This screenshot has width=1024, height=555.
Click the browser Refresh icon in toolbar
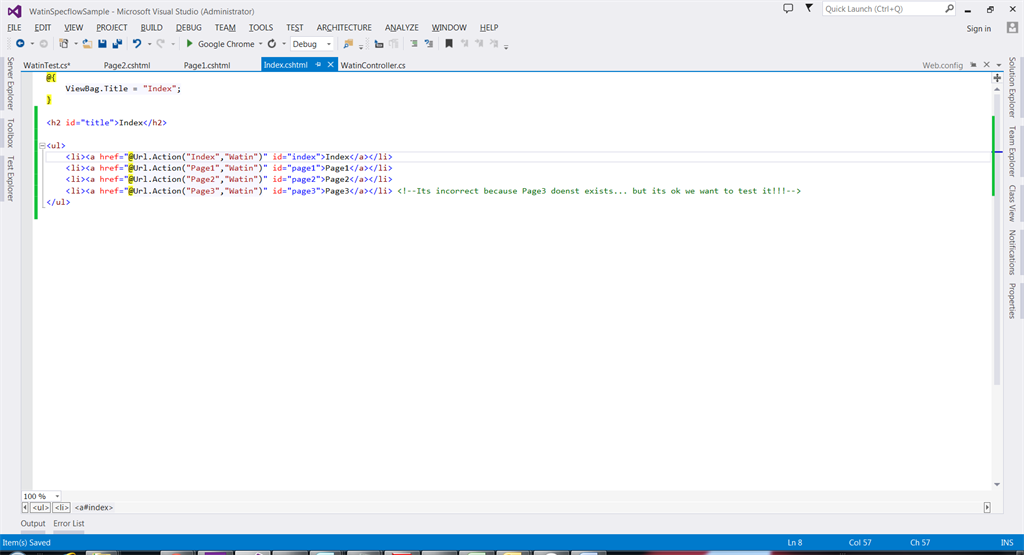click(272, 44)
